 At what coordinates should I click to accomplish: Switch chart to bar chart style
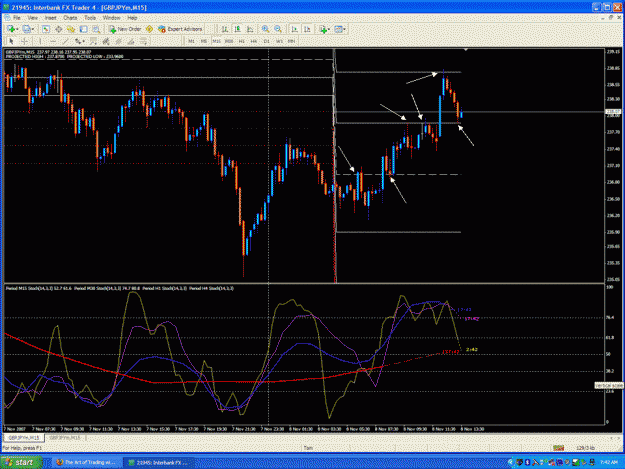tap(225, 29)
